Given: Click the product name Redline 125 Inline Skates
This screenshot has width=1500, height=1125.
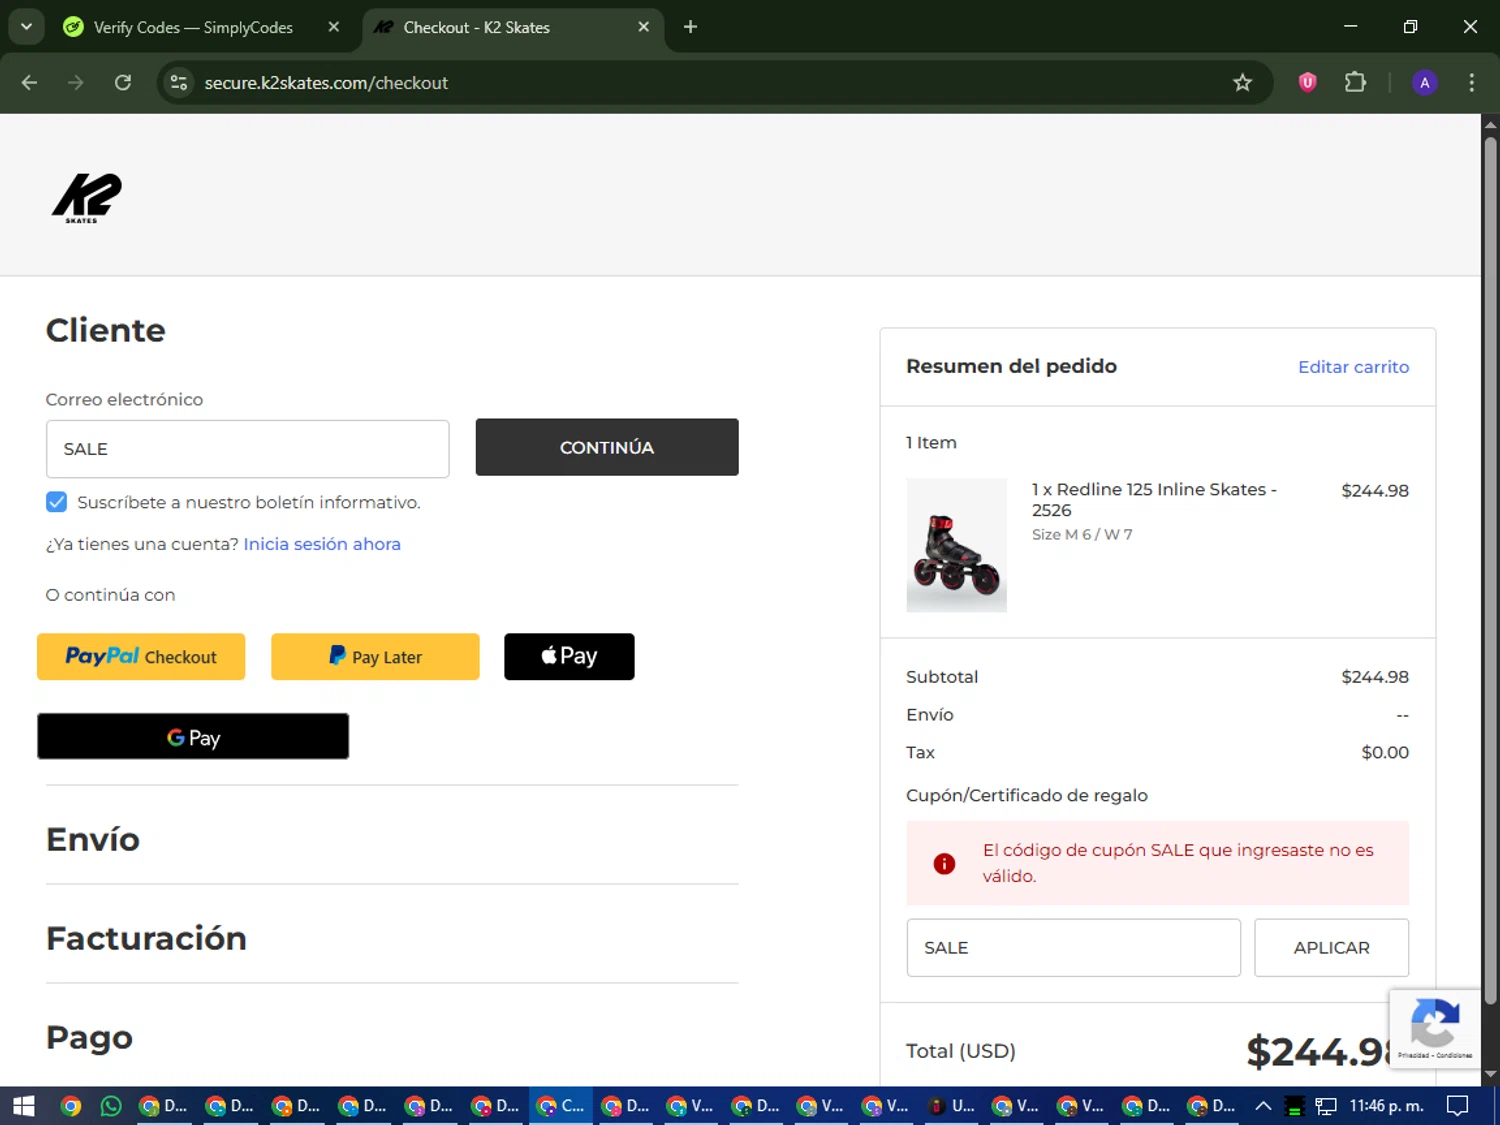Looking at the screenshot, I should [x=1154, y=500].
